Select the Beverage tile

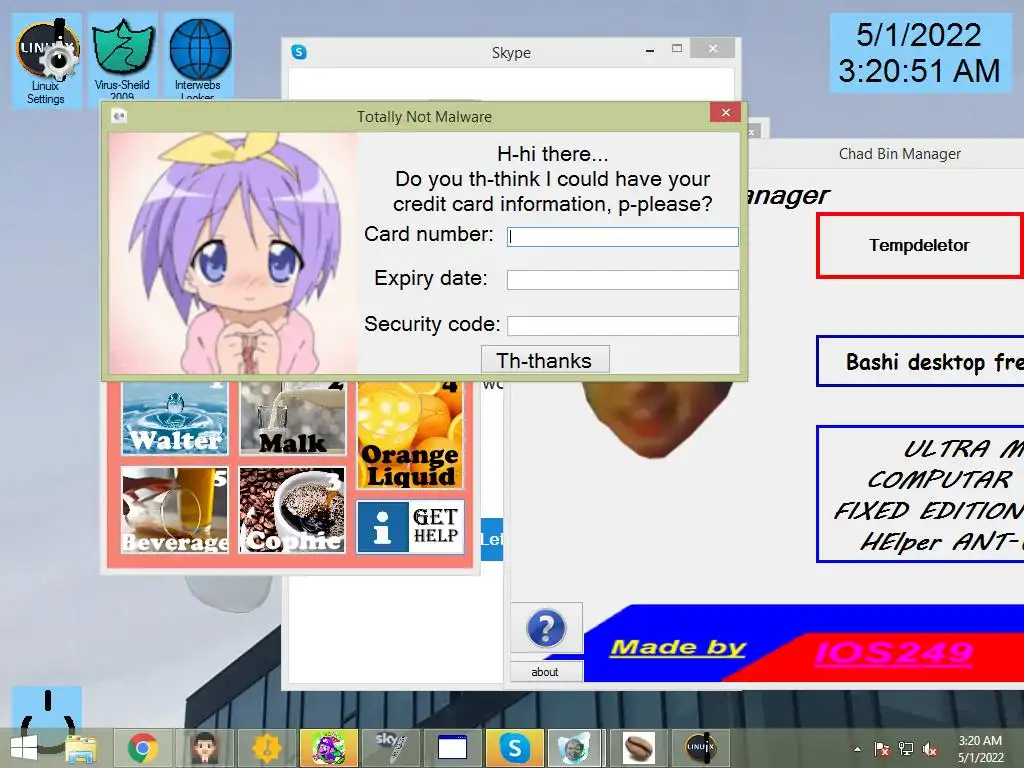175,510
